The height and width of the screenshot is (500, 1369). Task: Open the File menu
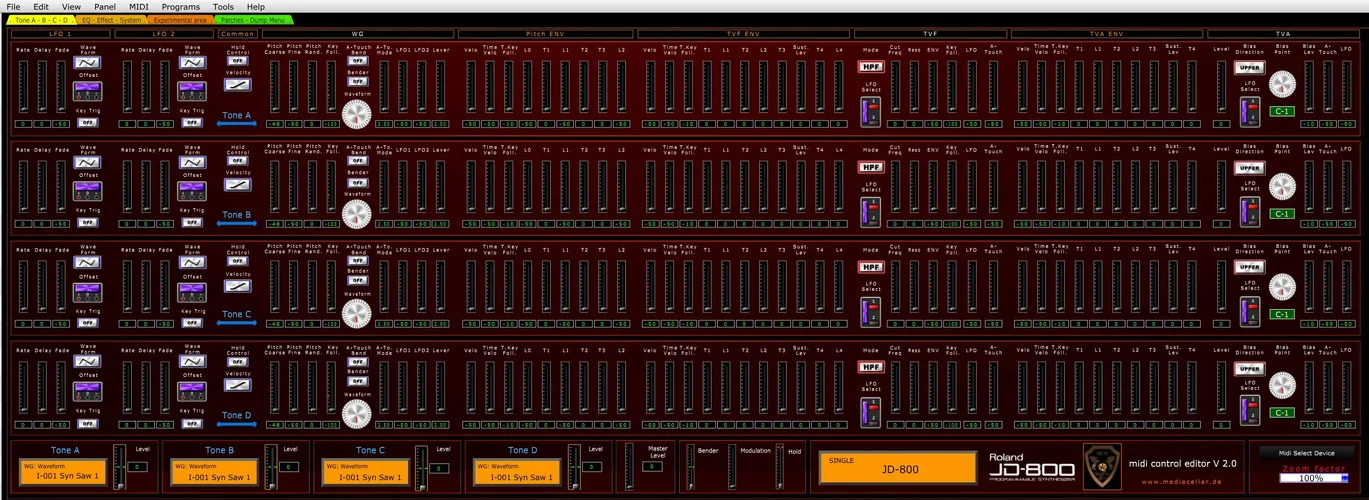(13, 6)
